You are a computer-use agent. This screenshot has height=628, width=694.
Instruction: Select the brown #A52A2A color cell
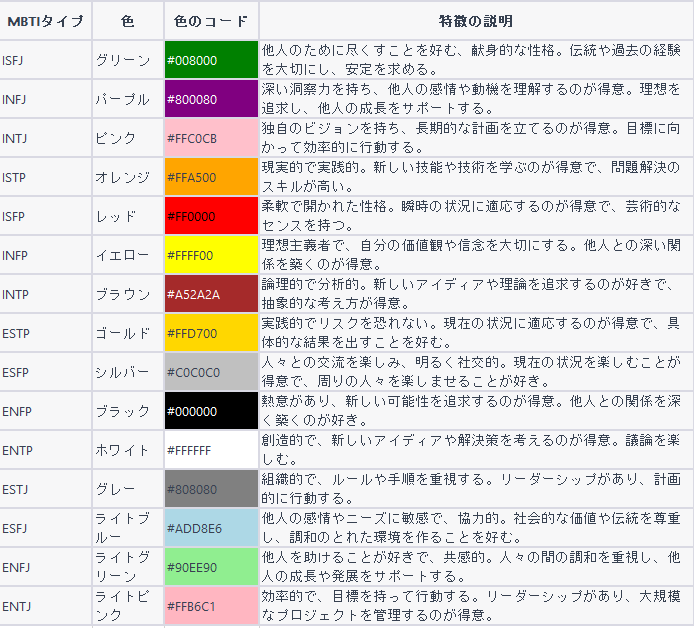click(x=211, y=294)
